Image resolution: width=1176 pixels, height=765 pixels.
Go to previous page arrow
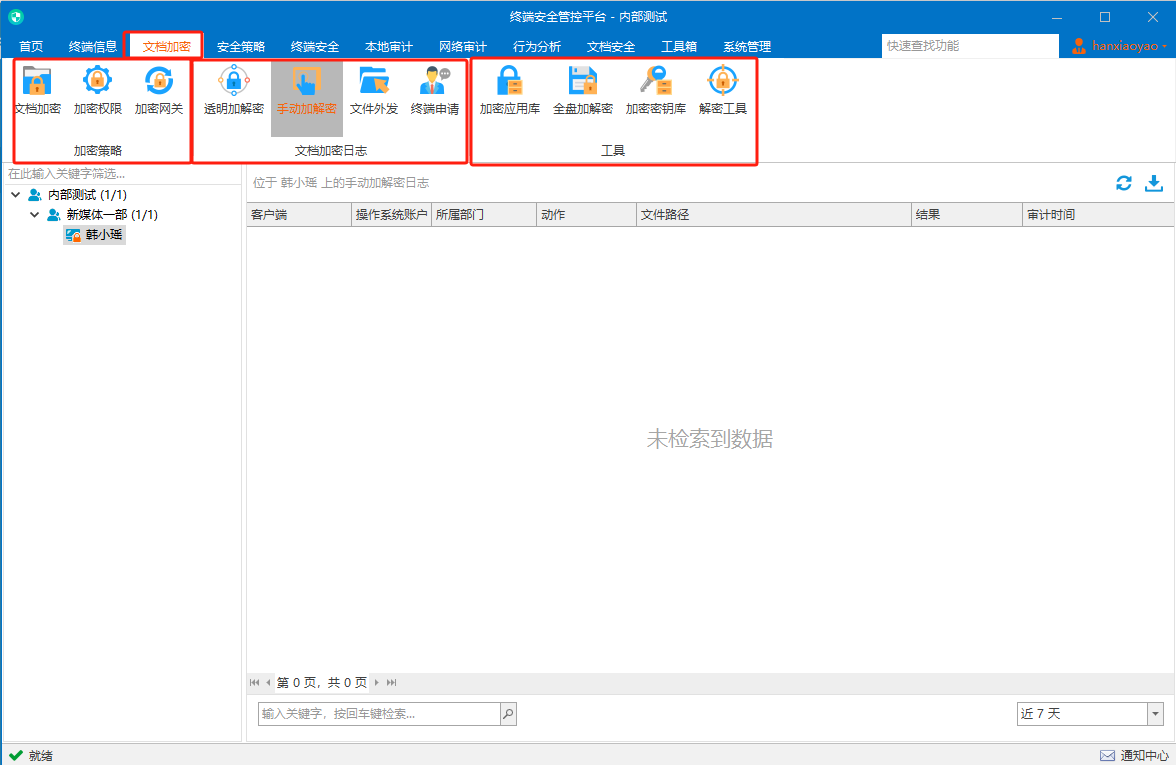click(268, 682)
